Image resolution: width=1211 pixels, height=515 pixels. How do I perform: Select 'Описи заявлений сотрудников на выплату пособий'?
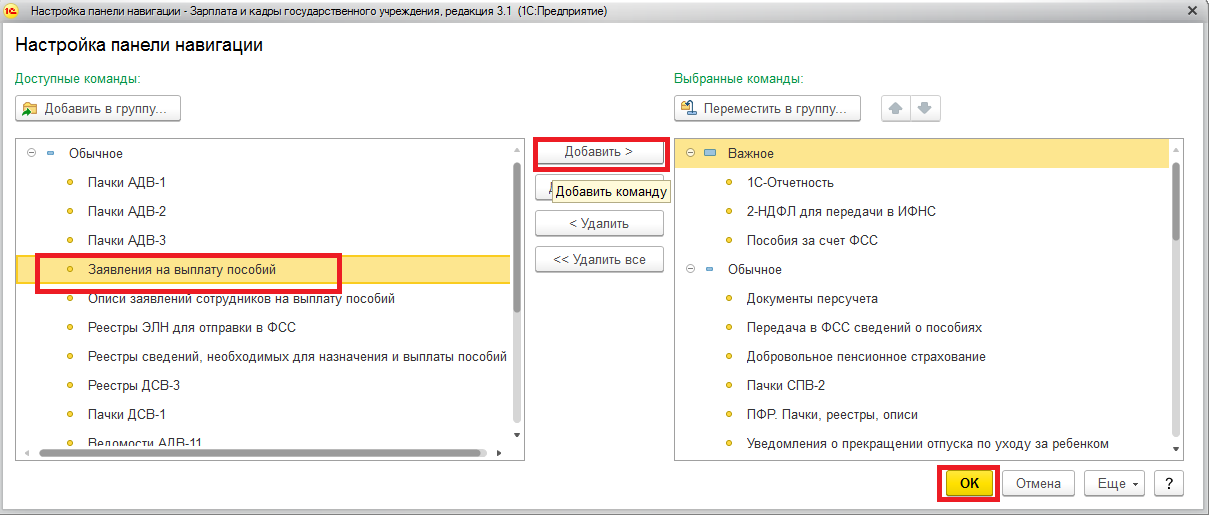pos(264,298)
